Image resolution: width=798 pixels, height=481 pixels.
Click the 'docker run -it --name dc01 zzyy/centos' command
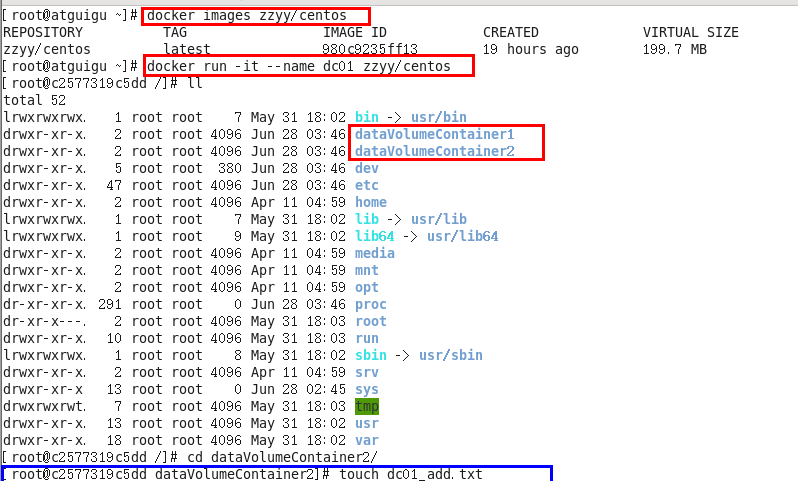point(299,66)
